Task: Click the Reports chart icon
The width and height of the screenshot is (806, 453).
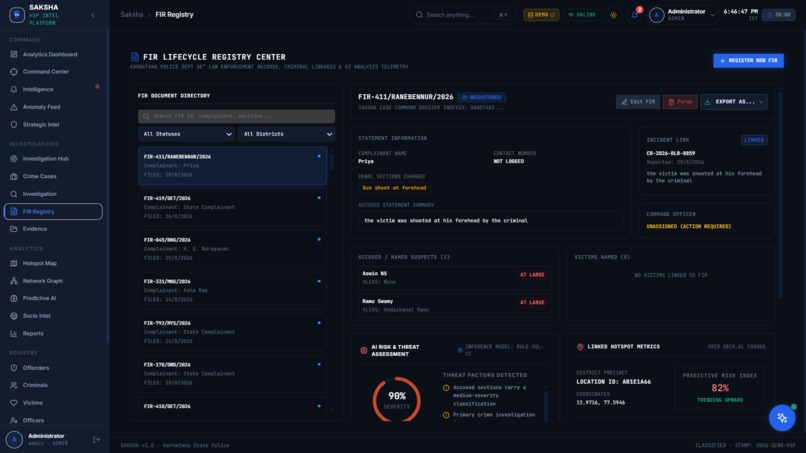Action: pyautogui.click(x=14, y=333)
